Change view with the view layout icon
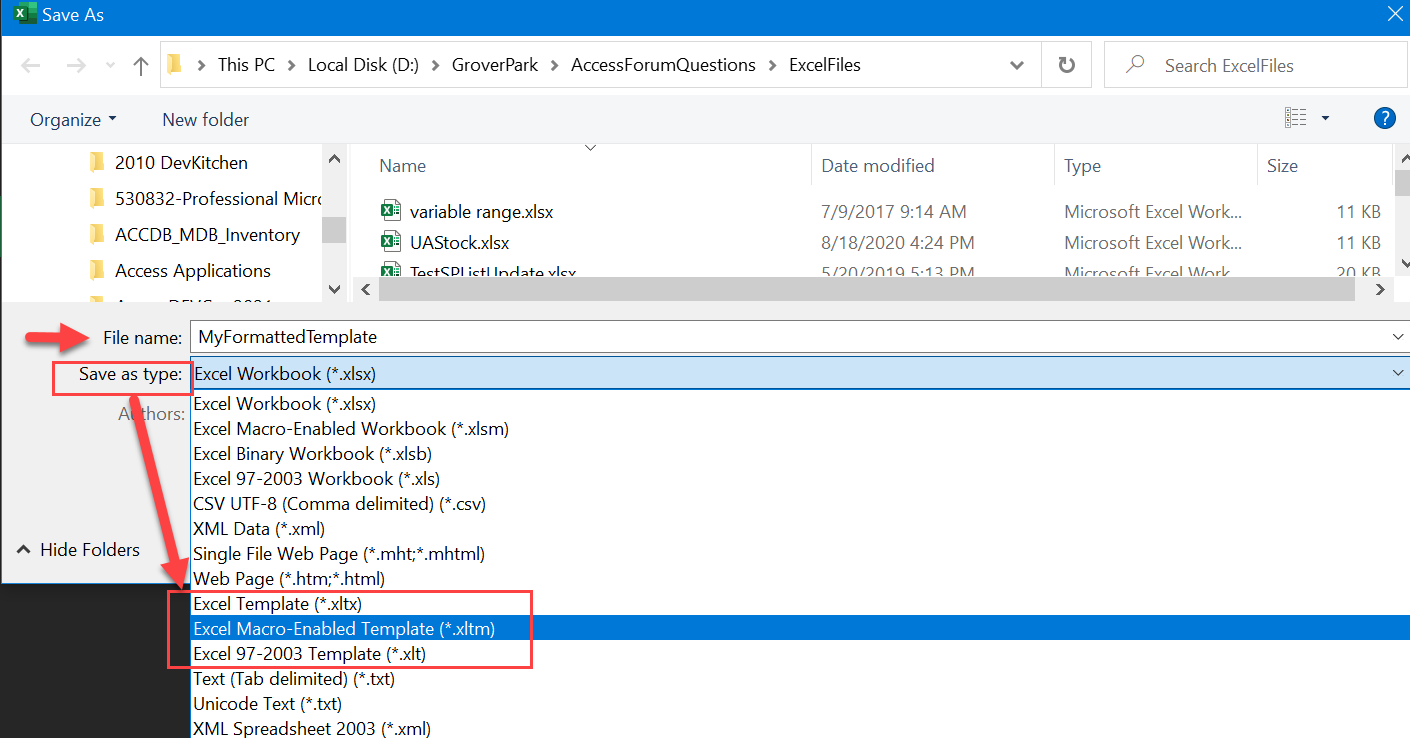Image resolution: width=1410 pixels, height=738 pixels. (x=1295, y=119)
